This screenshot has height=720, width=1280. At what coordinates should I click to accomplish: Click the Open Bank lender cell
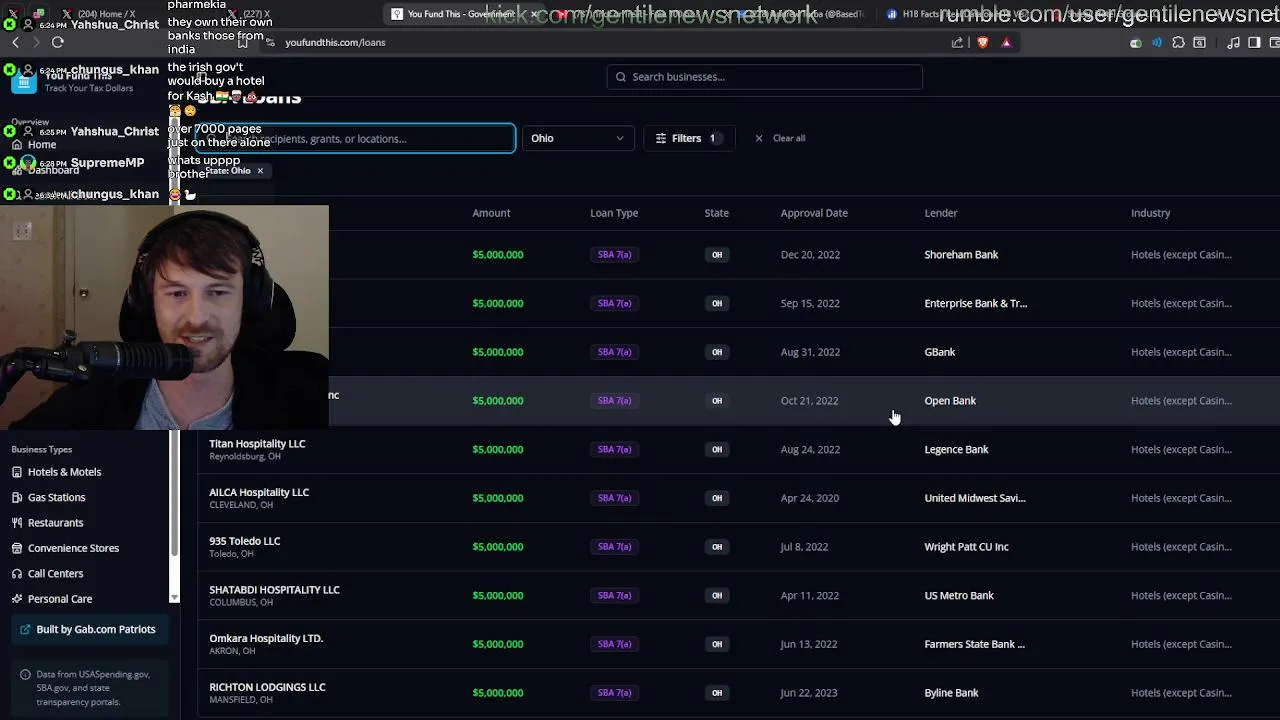tap(950, 401)
